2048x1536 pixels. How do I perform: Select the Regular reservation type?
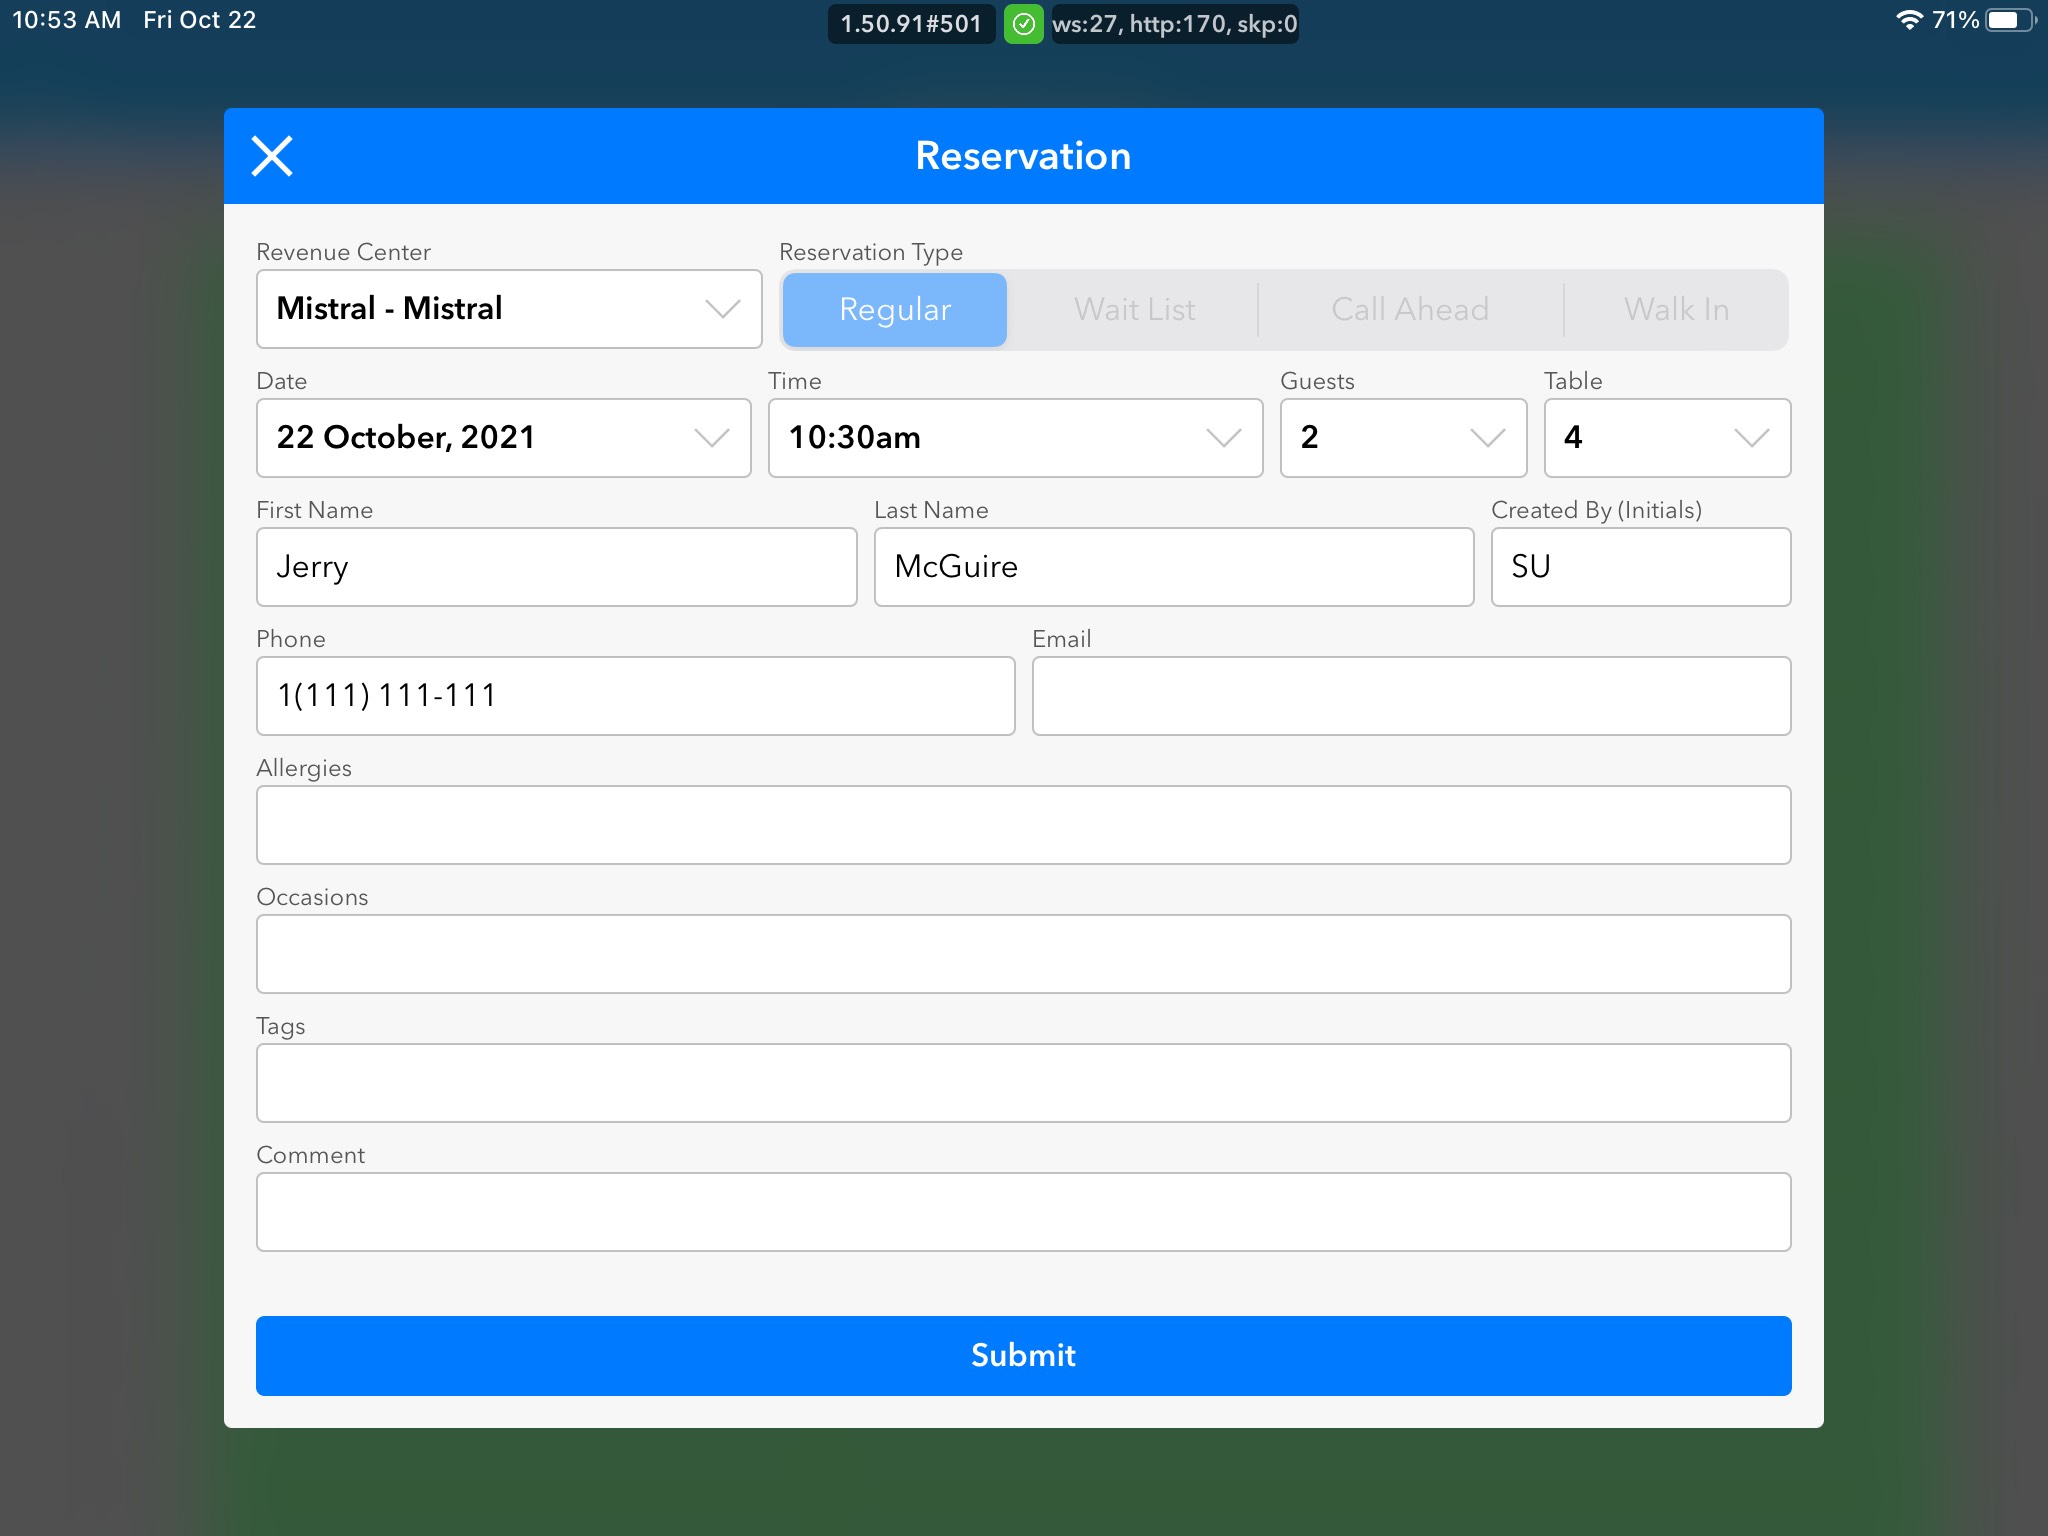point(894,310)
